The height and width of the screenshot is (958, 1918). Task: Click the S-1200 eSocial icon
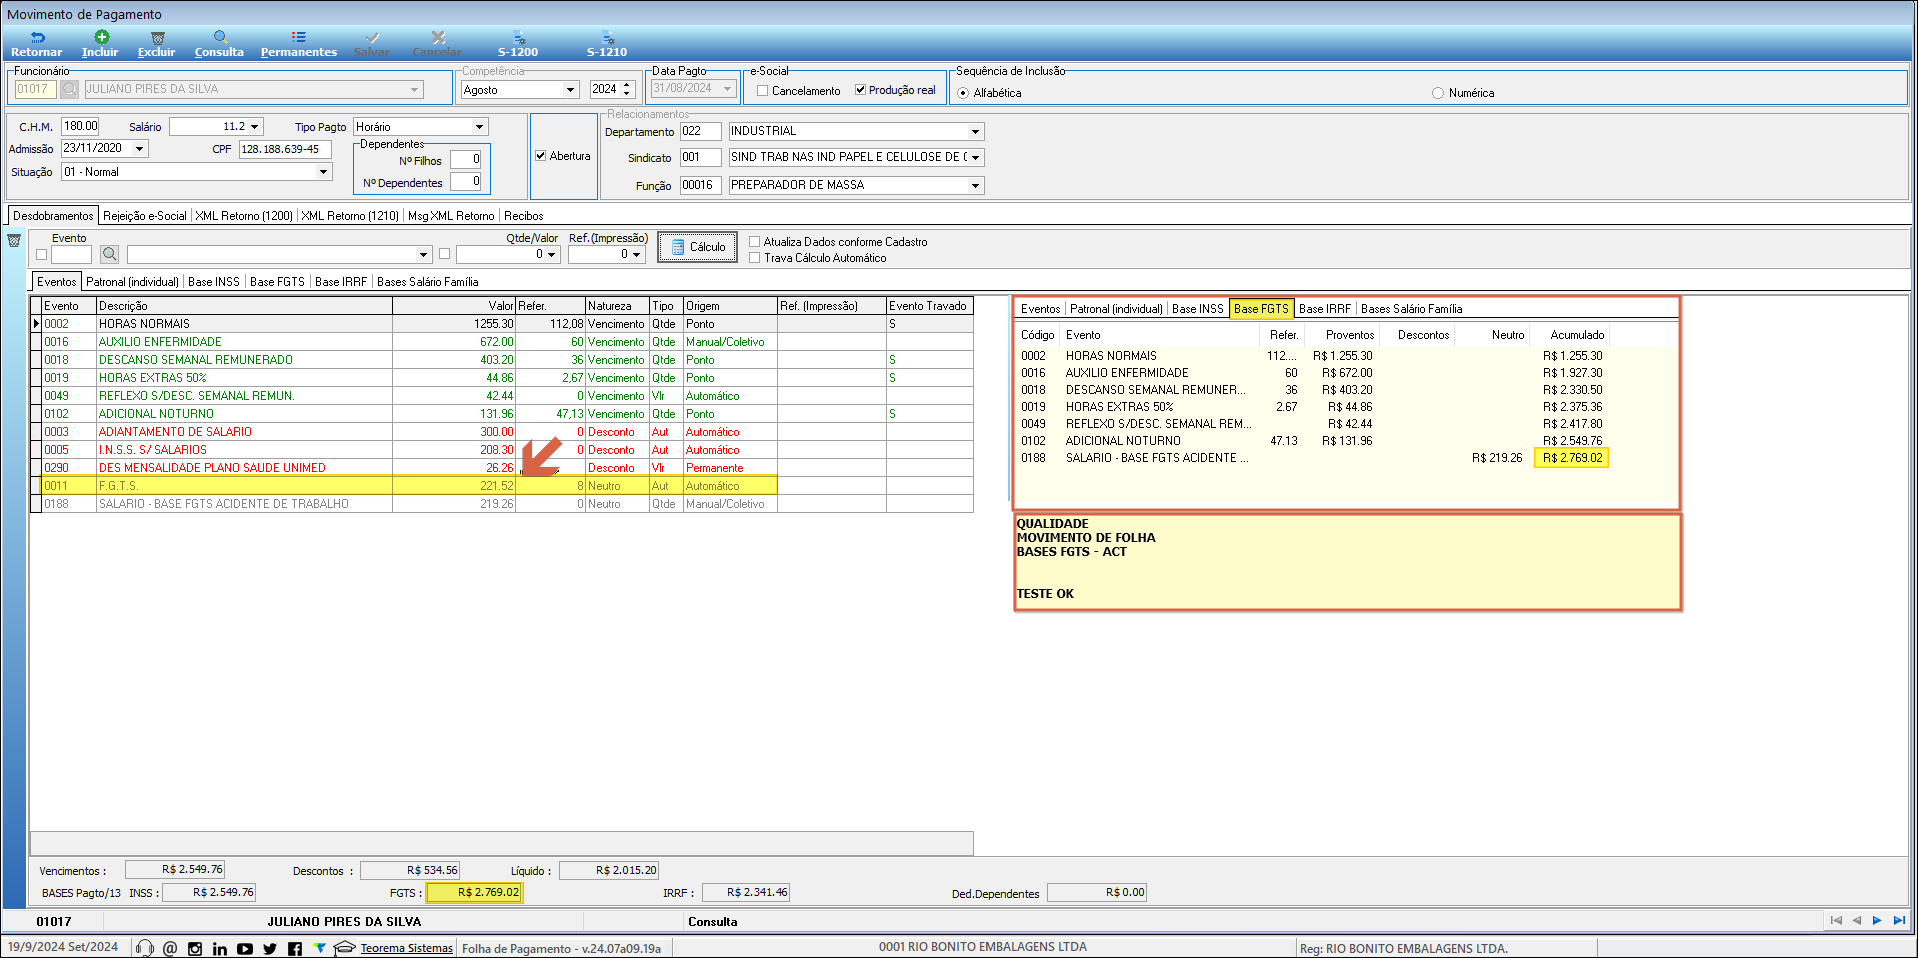[x=518, y=38]
